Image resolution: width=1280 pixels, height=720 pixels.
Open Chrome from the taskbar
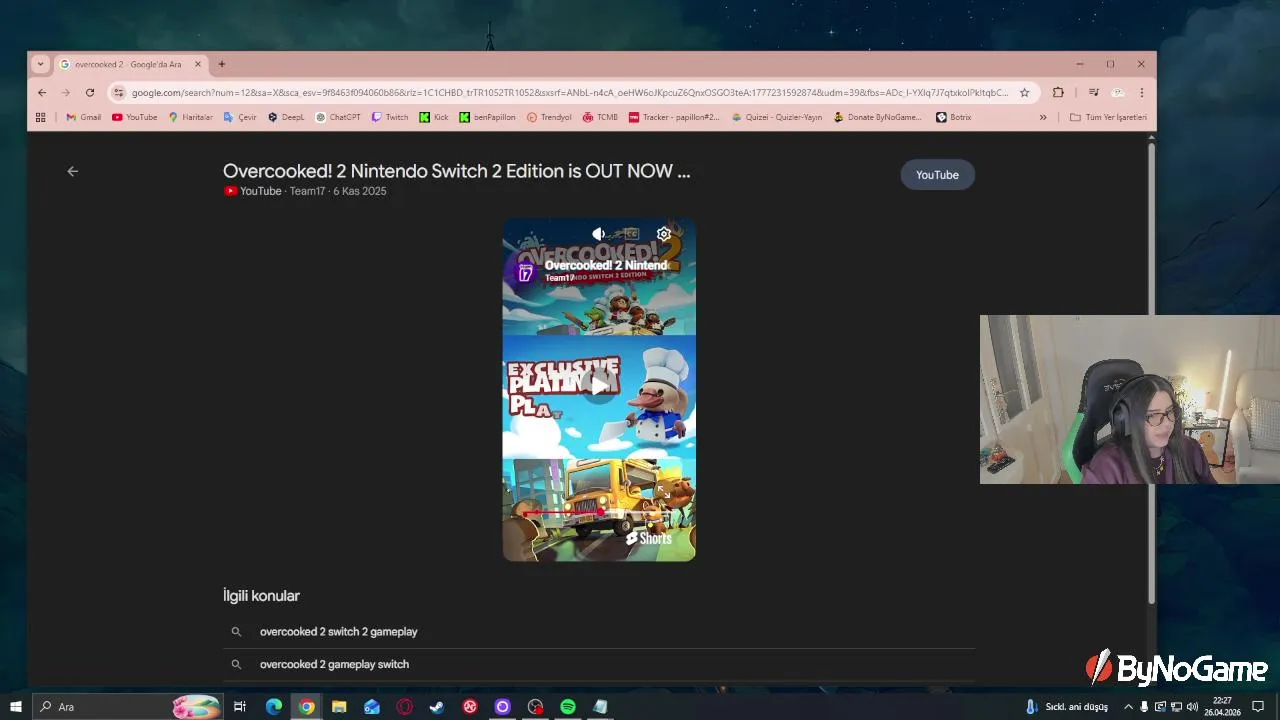pyautogui.click(x=306, y=707)
